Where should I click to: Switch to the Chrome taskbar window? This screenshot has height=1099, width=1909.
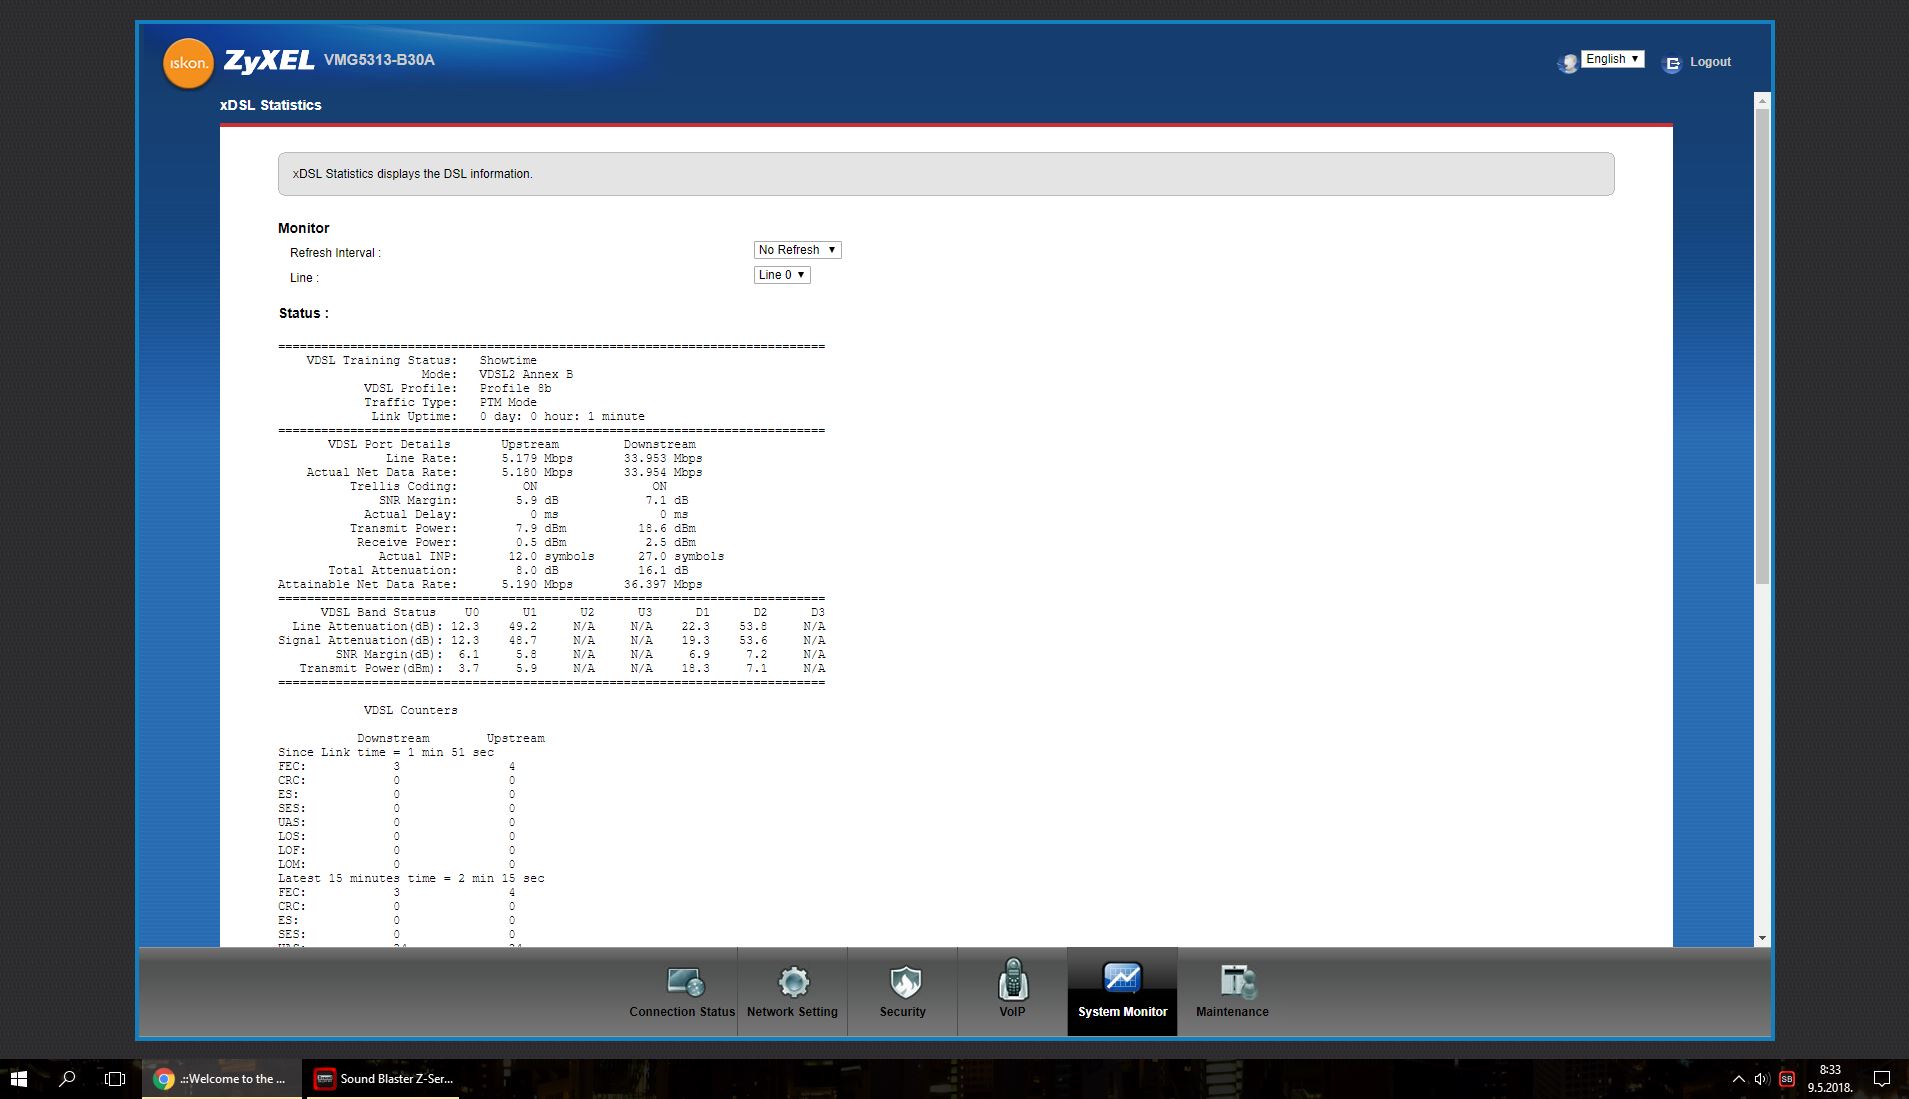click(222, 1079)
